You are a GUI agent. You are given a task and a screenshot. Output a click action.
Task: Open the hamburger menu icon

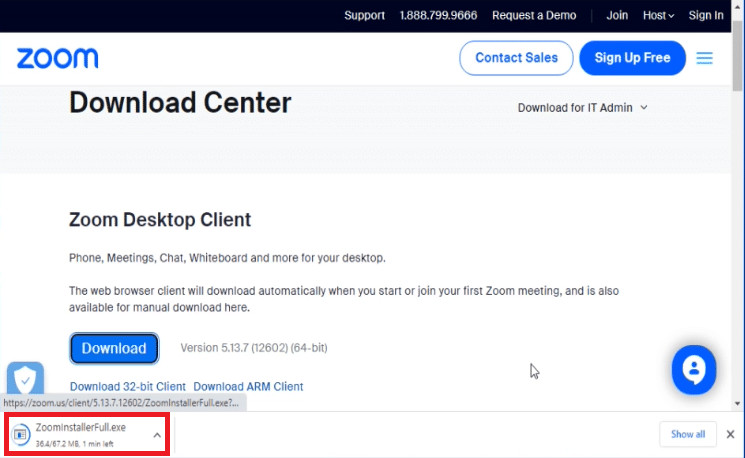pos(704,58)
